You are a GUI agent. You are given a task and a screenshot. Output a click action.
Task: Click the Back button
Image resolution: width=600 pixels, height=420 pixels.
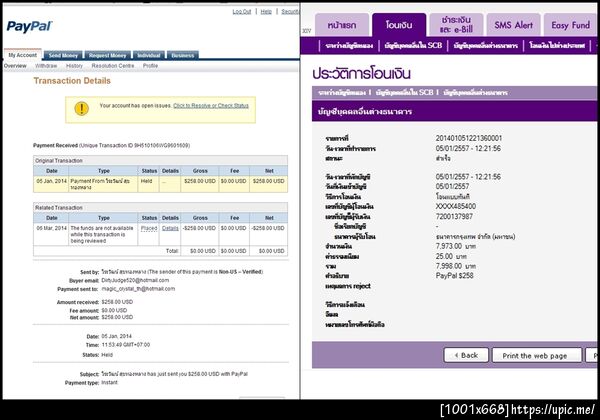point(466,355)
